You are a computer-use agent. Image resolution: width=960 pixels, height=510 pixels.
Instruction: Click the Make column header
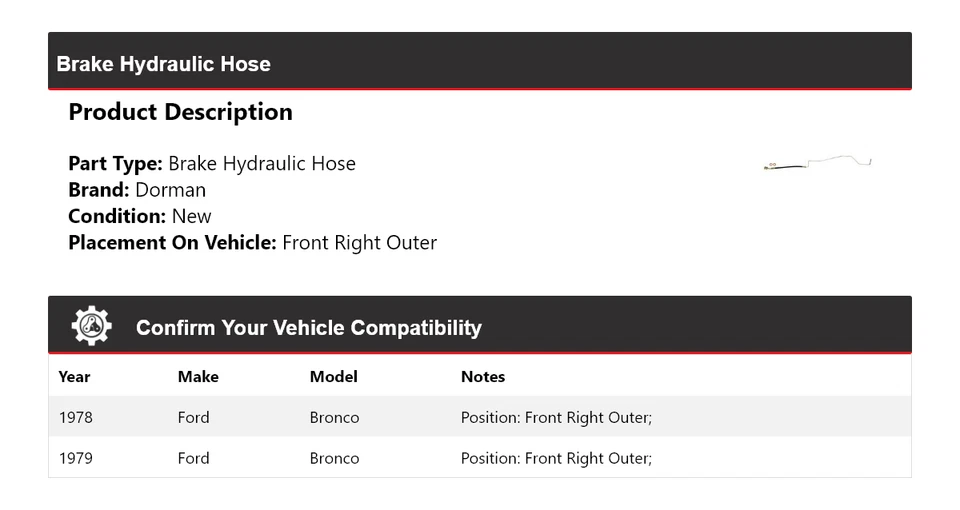click(198, 377)
